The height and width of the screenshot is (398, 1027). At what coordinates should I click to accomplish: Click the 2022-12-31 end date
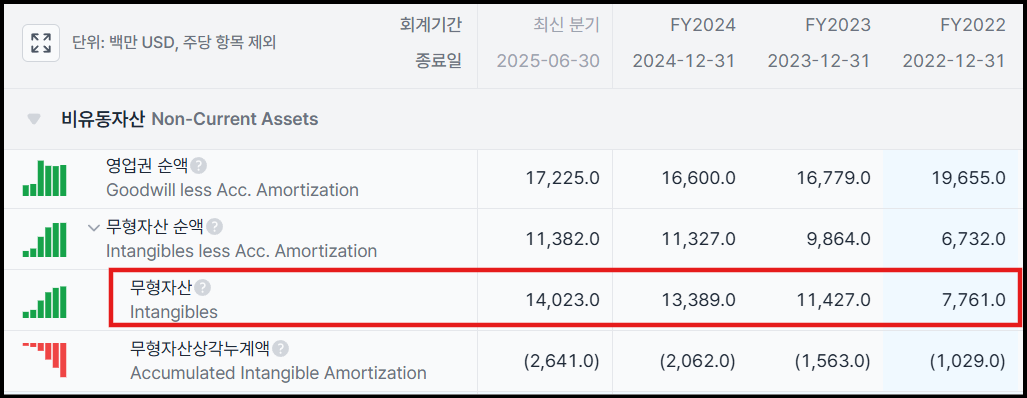click(x=954, y=62)
